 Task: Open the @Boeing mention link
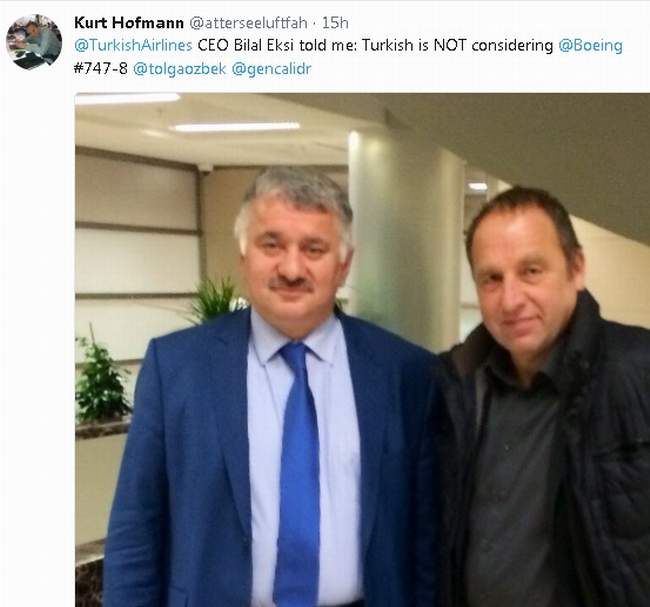(590, 46)
